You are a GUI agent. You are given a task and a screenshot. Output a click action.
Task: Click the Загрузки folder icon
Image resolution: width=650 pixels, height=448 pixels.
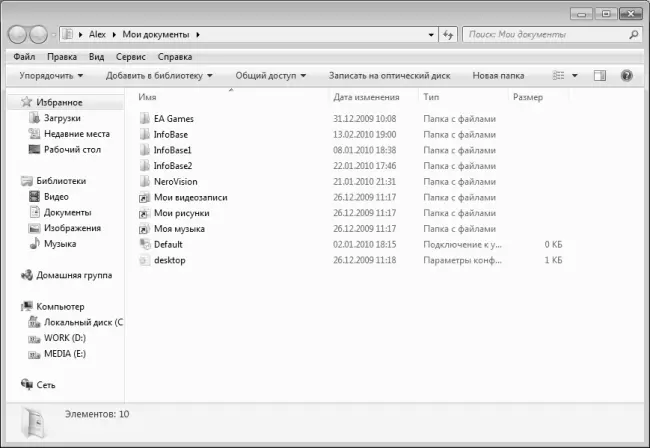tap(34, 118)
